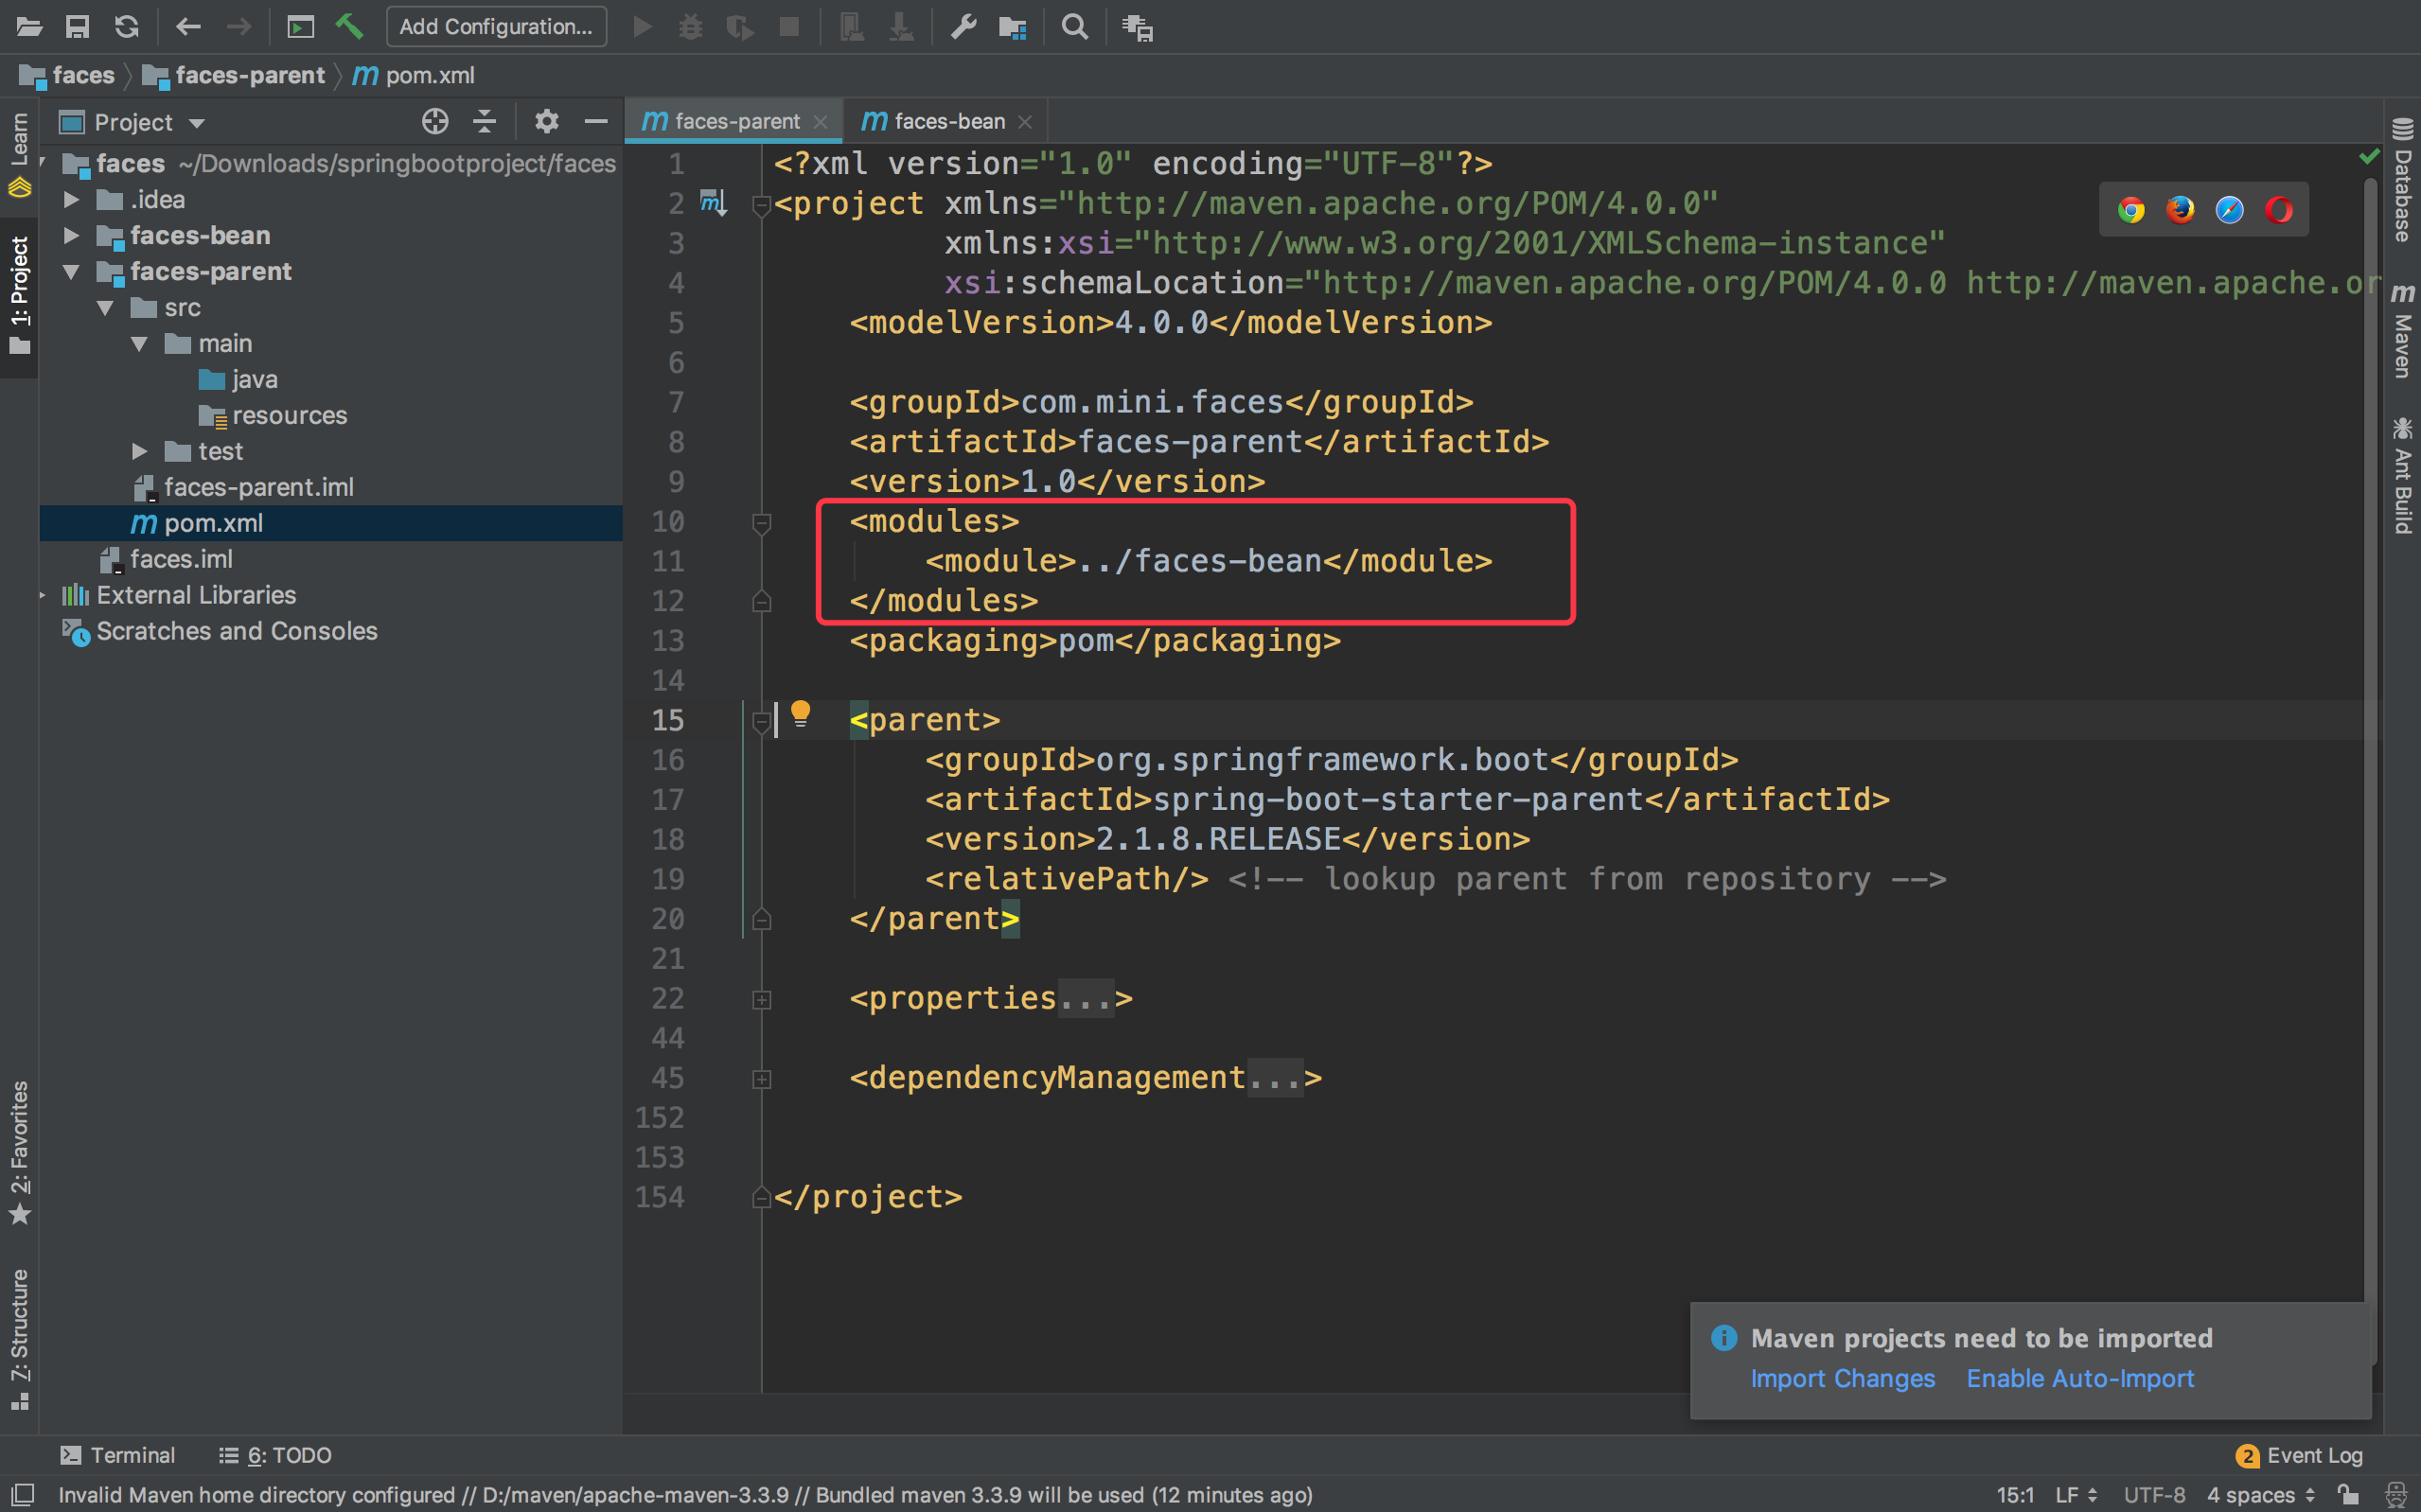The image size is (2421, 1512).
Task: Open Project panel gear settings
Action: point(546,122)
